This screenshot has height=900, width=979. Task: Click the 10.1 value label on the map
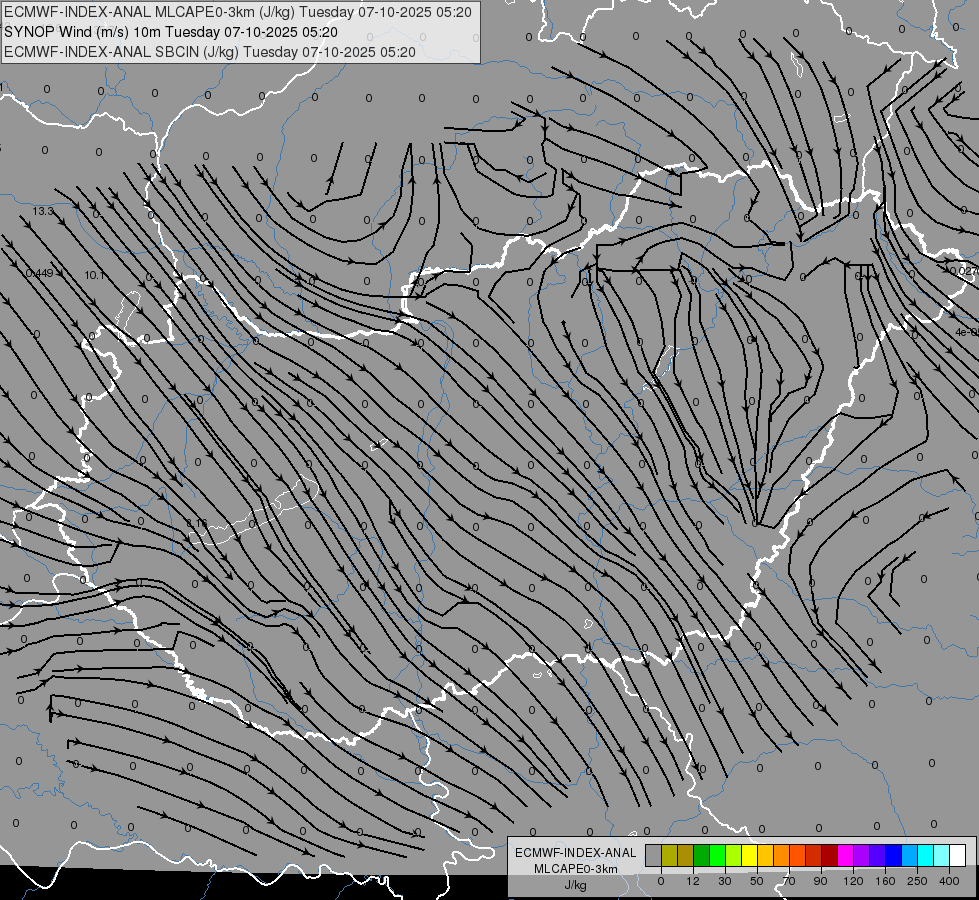click(95, 275)
